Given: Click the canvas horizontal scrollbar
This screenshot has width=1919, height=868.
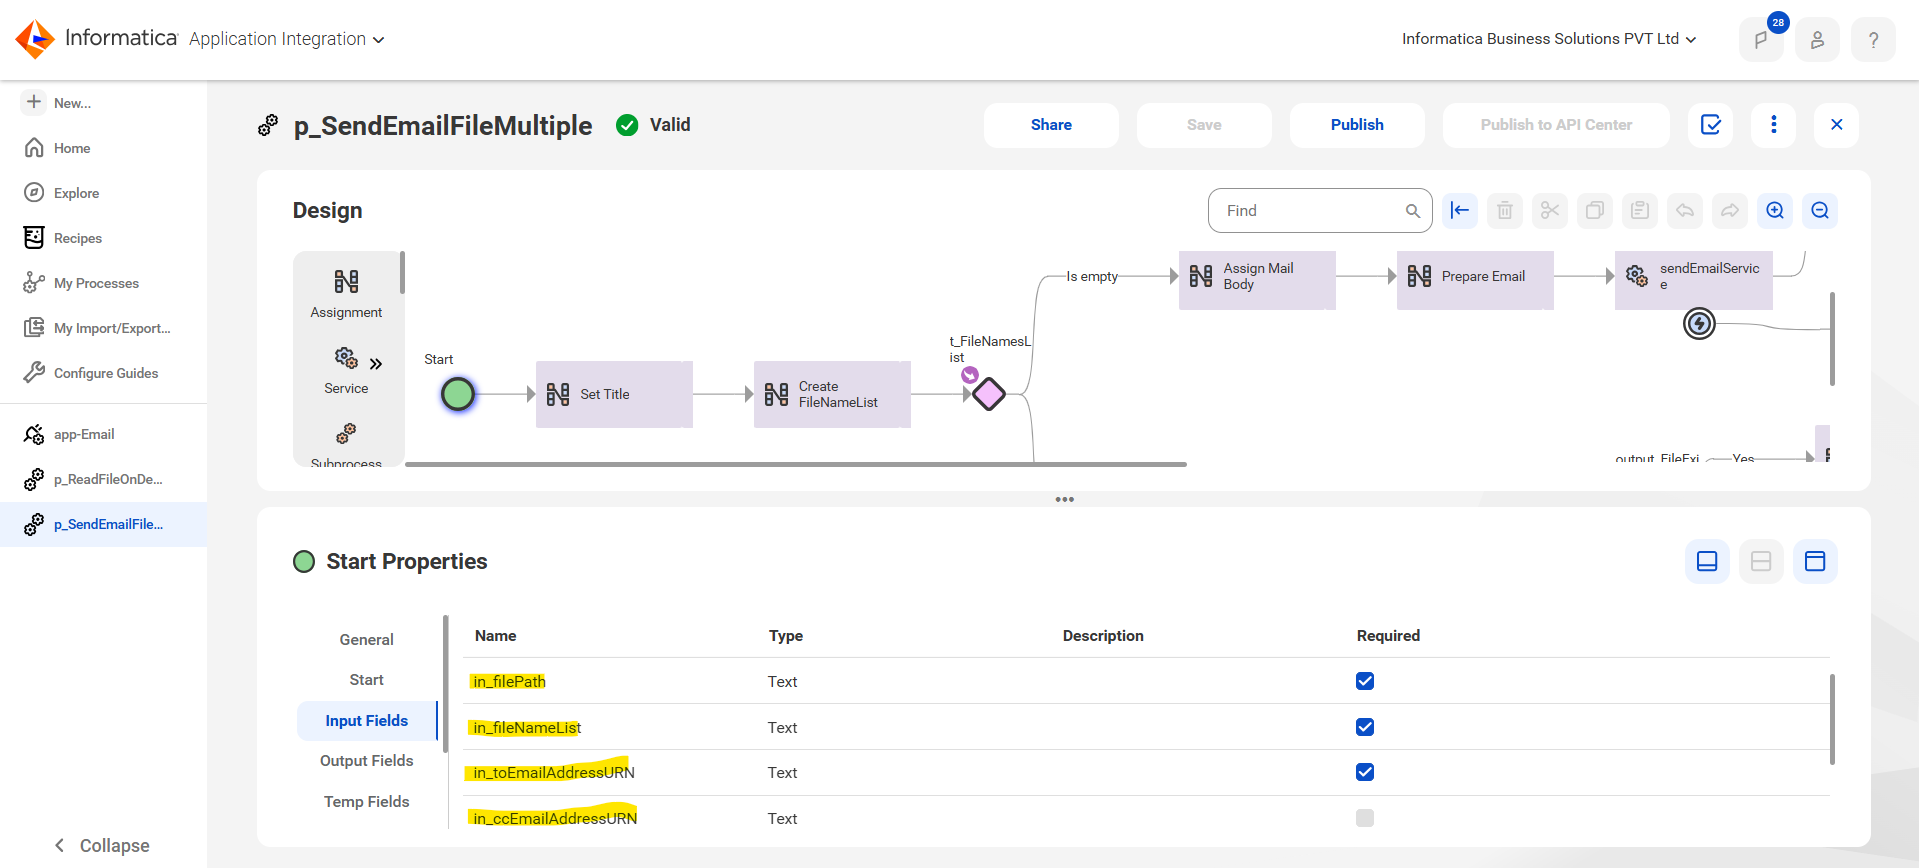Looking at the screenshot, I should pyautogui.click(x=796, y=464).
